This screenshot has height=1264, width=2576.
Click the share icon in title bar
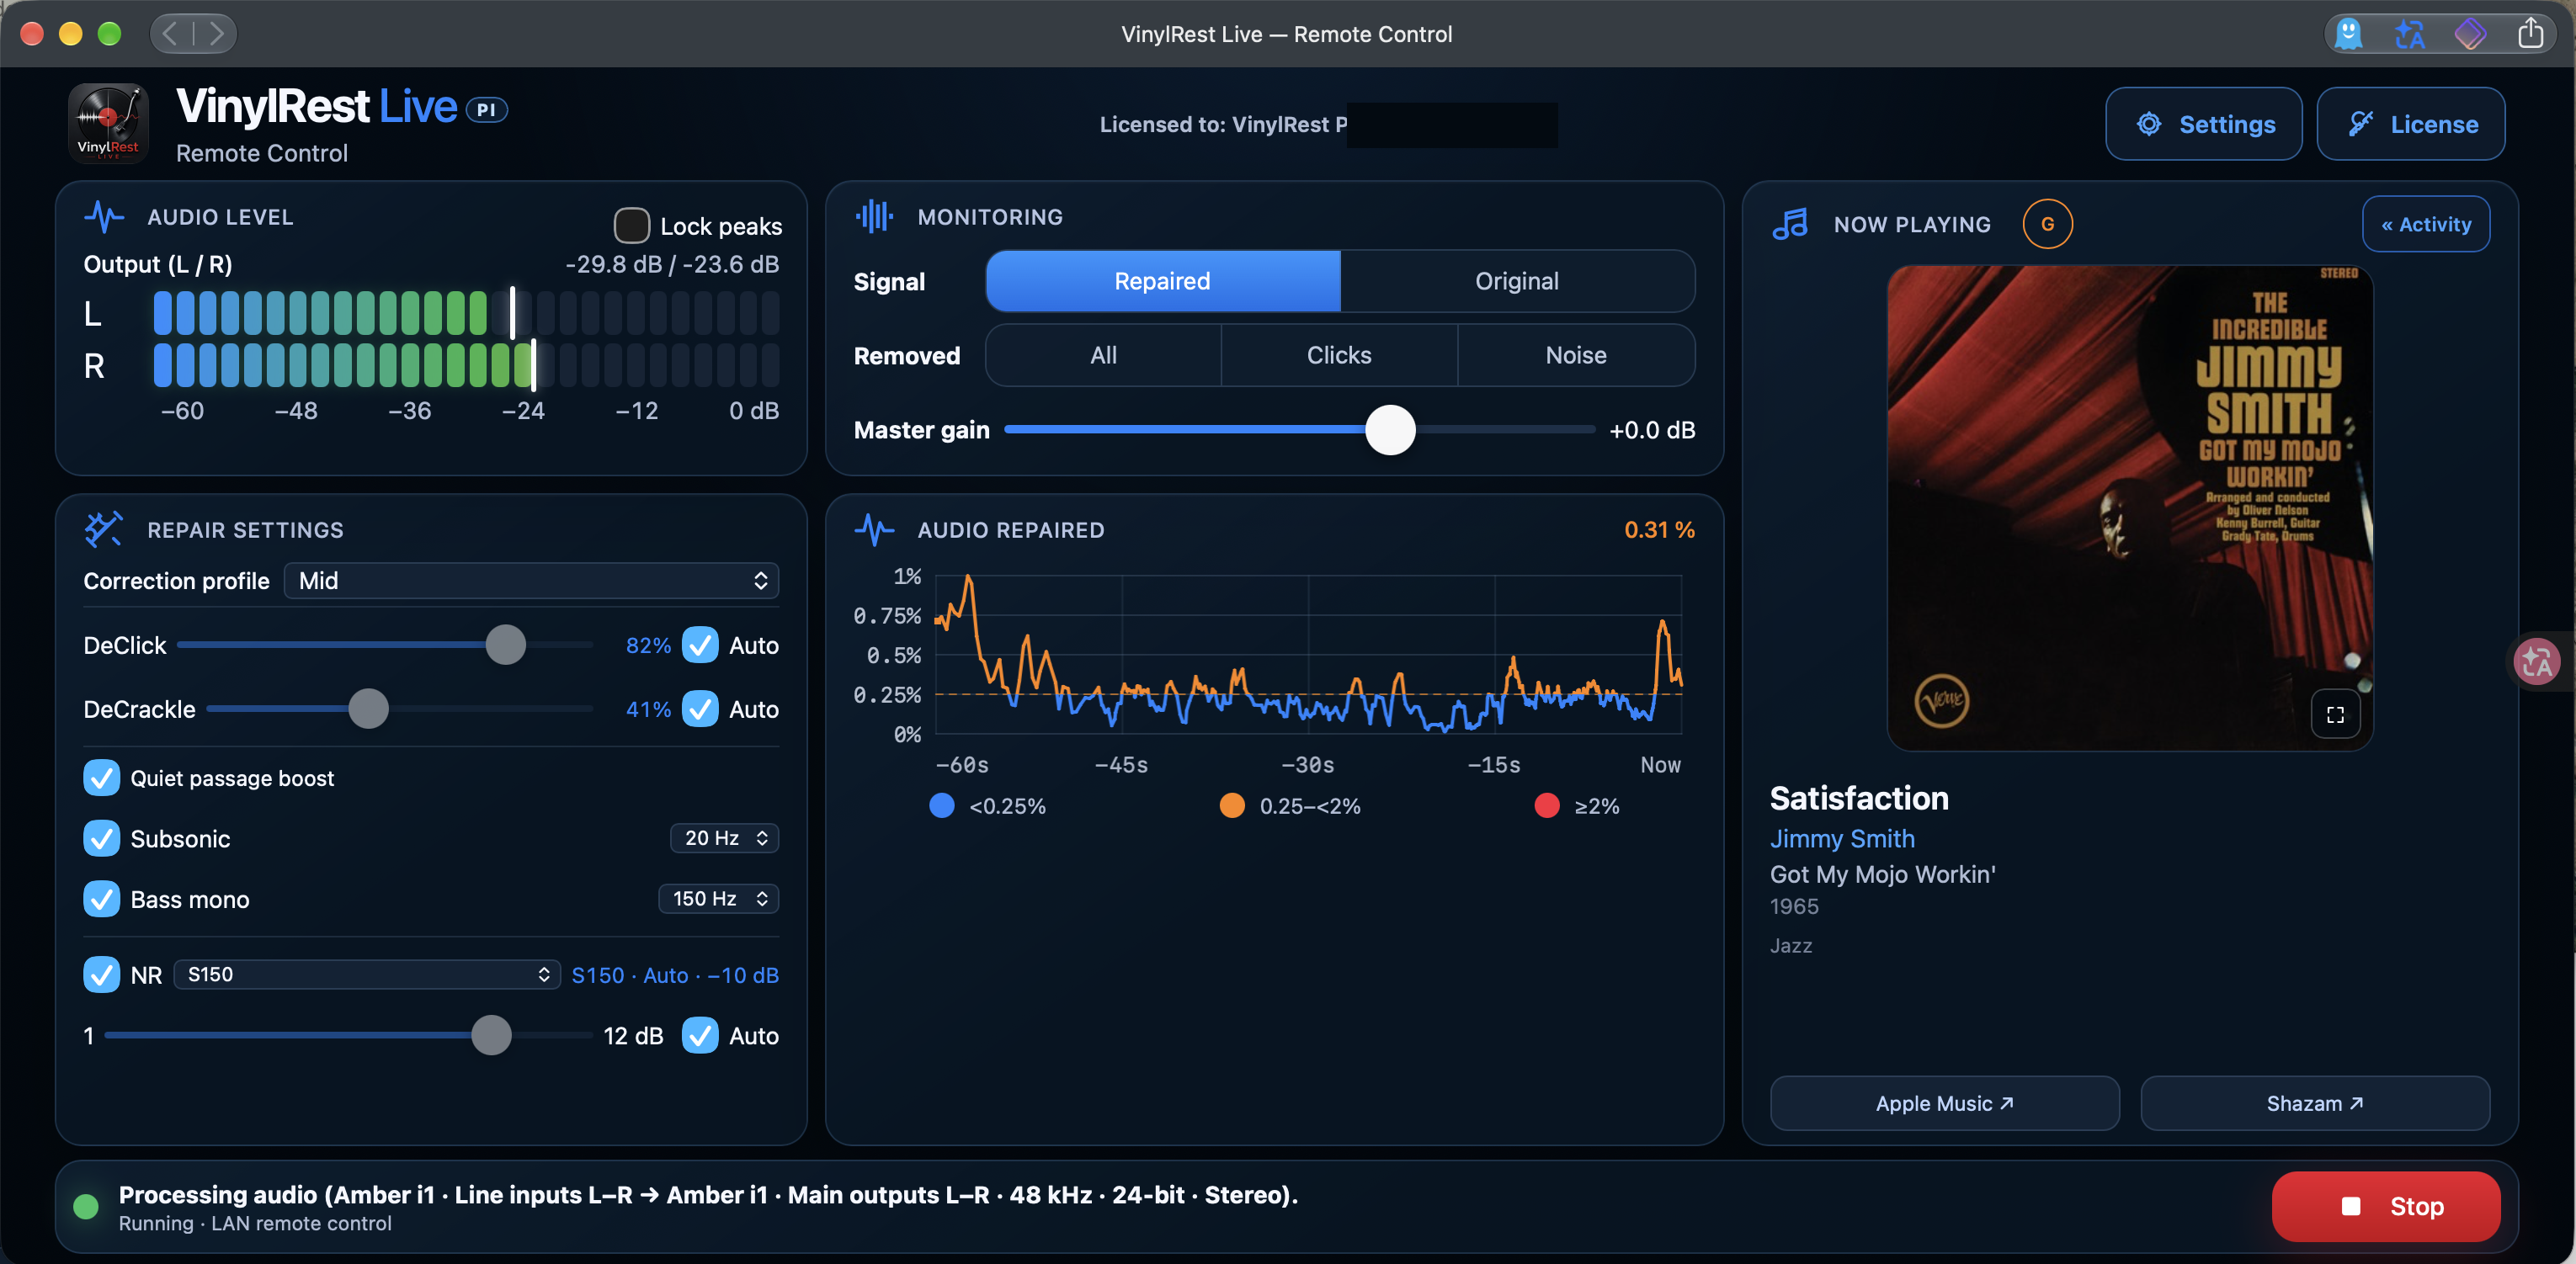pos(2530,33)
